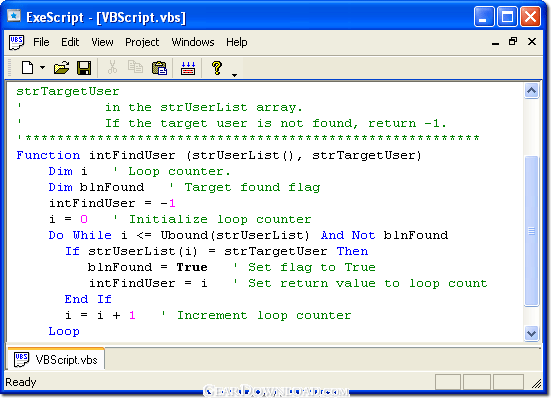Viewport: 552px width, 399px height.
Task: Expand the New file dropdown arrow
Action: click(x=43, y=67)
